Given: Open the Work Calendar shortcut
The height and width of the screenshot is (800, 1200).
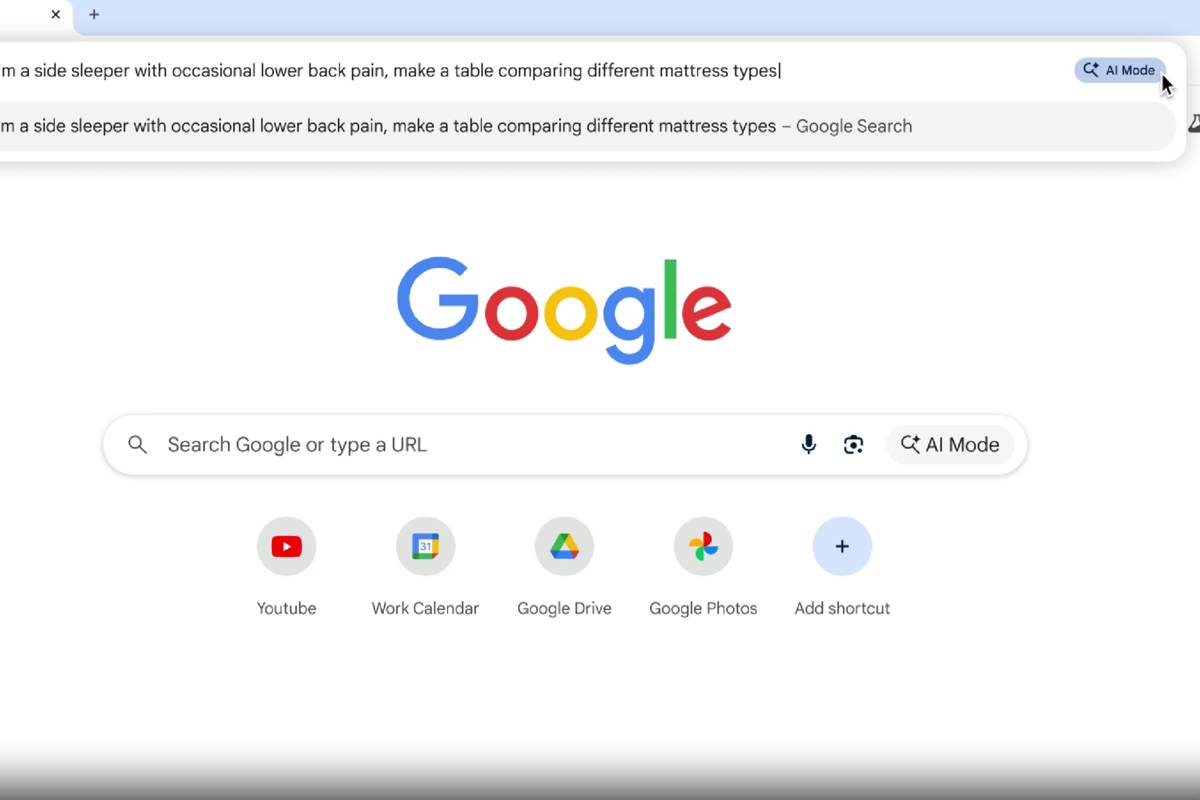Looking at the screenshot, I should [425, 546].
